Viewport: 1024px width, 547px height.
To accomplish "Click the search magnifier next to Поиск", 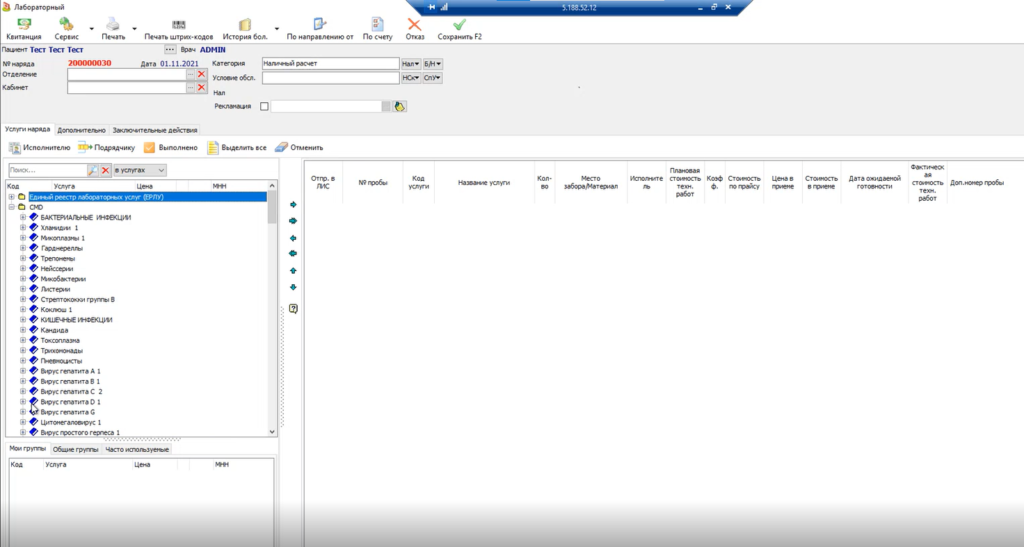I will [93, 170].
